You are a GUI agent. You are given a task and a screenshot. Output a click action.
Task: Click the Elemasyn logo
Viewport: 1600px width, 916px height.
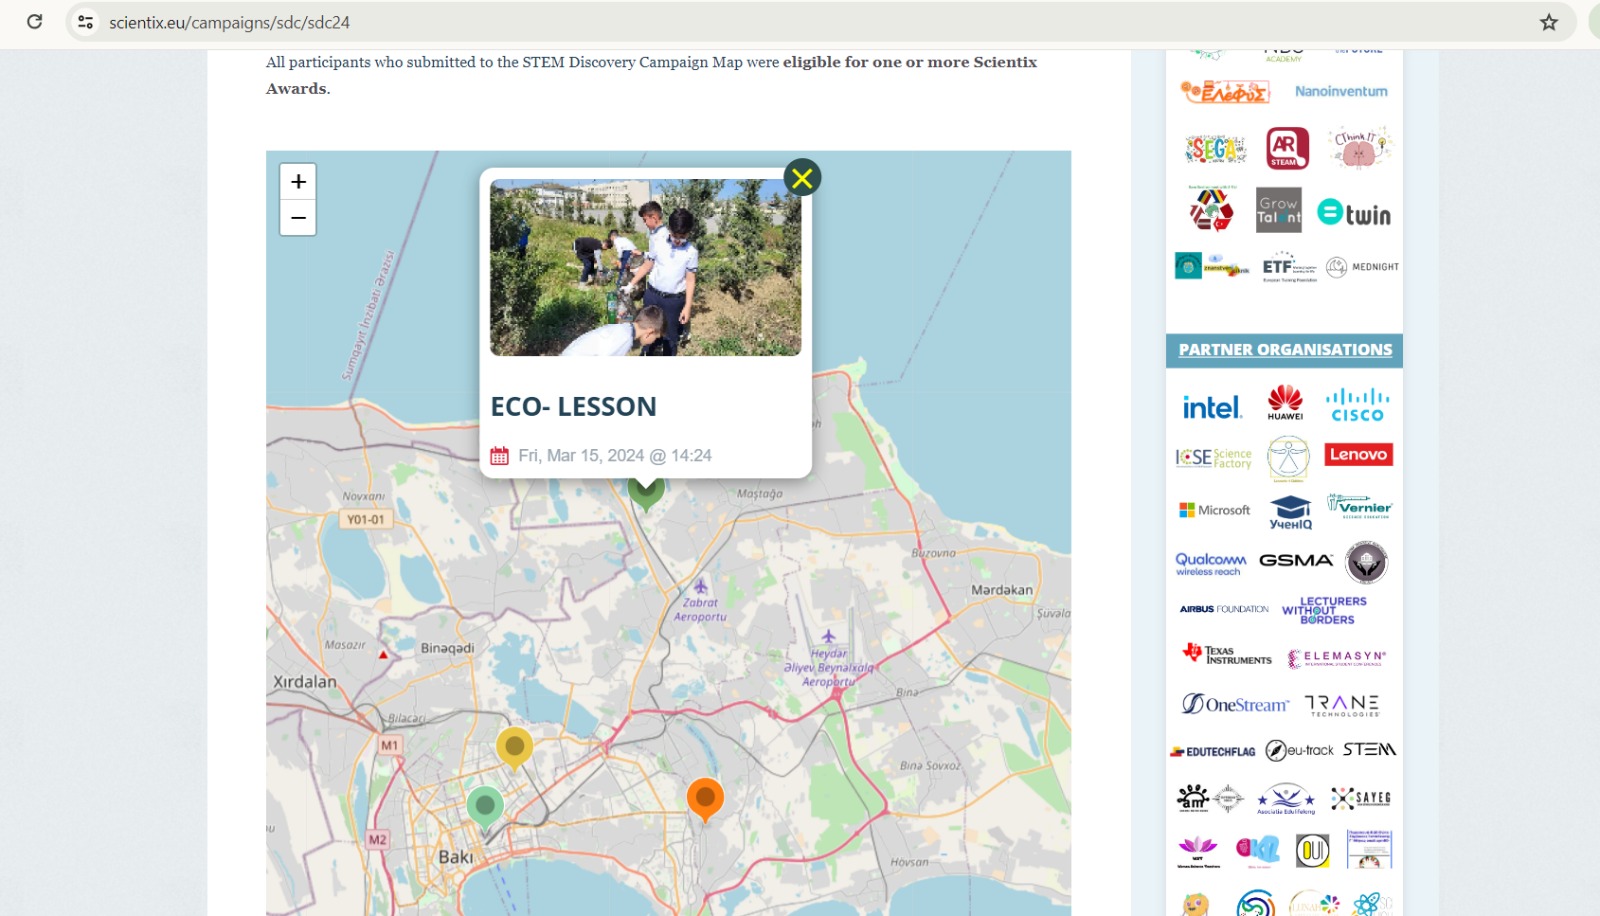[x=1336, y=657]
